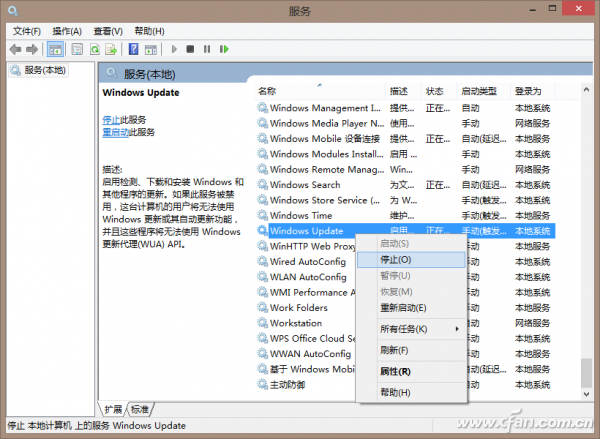Click the 停止 service link
The width and height of the screenshot is (600, 439).
(x=111, y=120)
